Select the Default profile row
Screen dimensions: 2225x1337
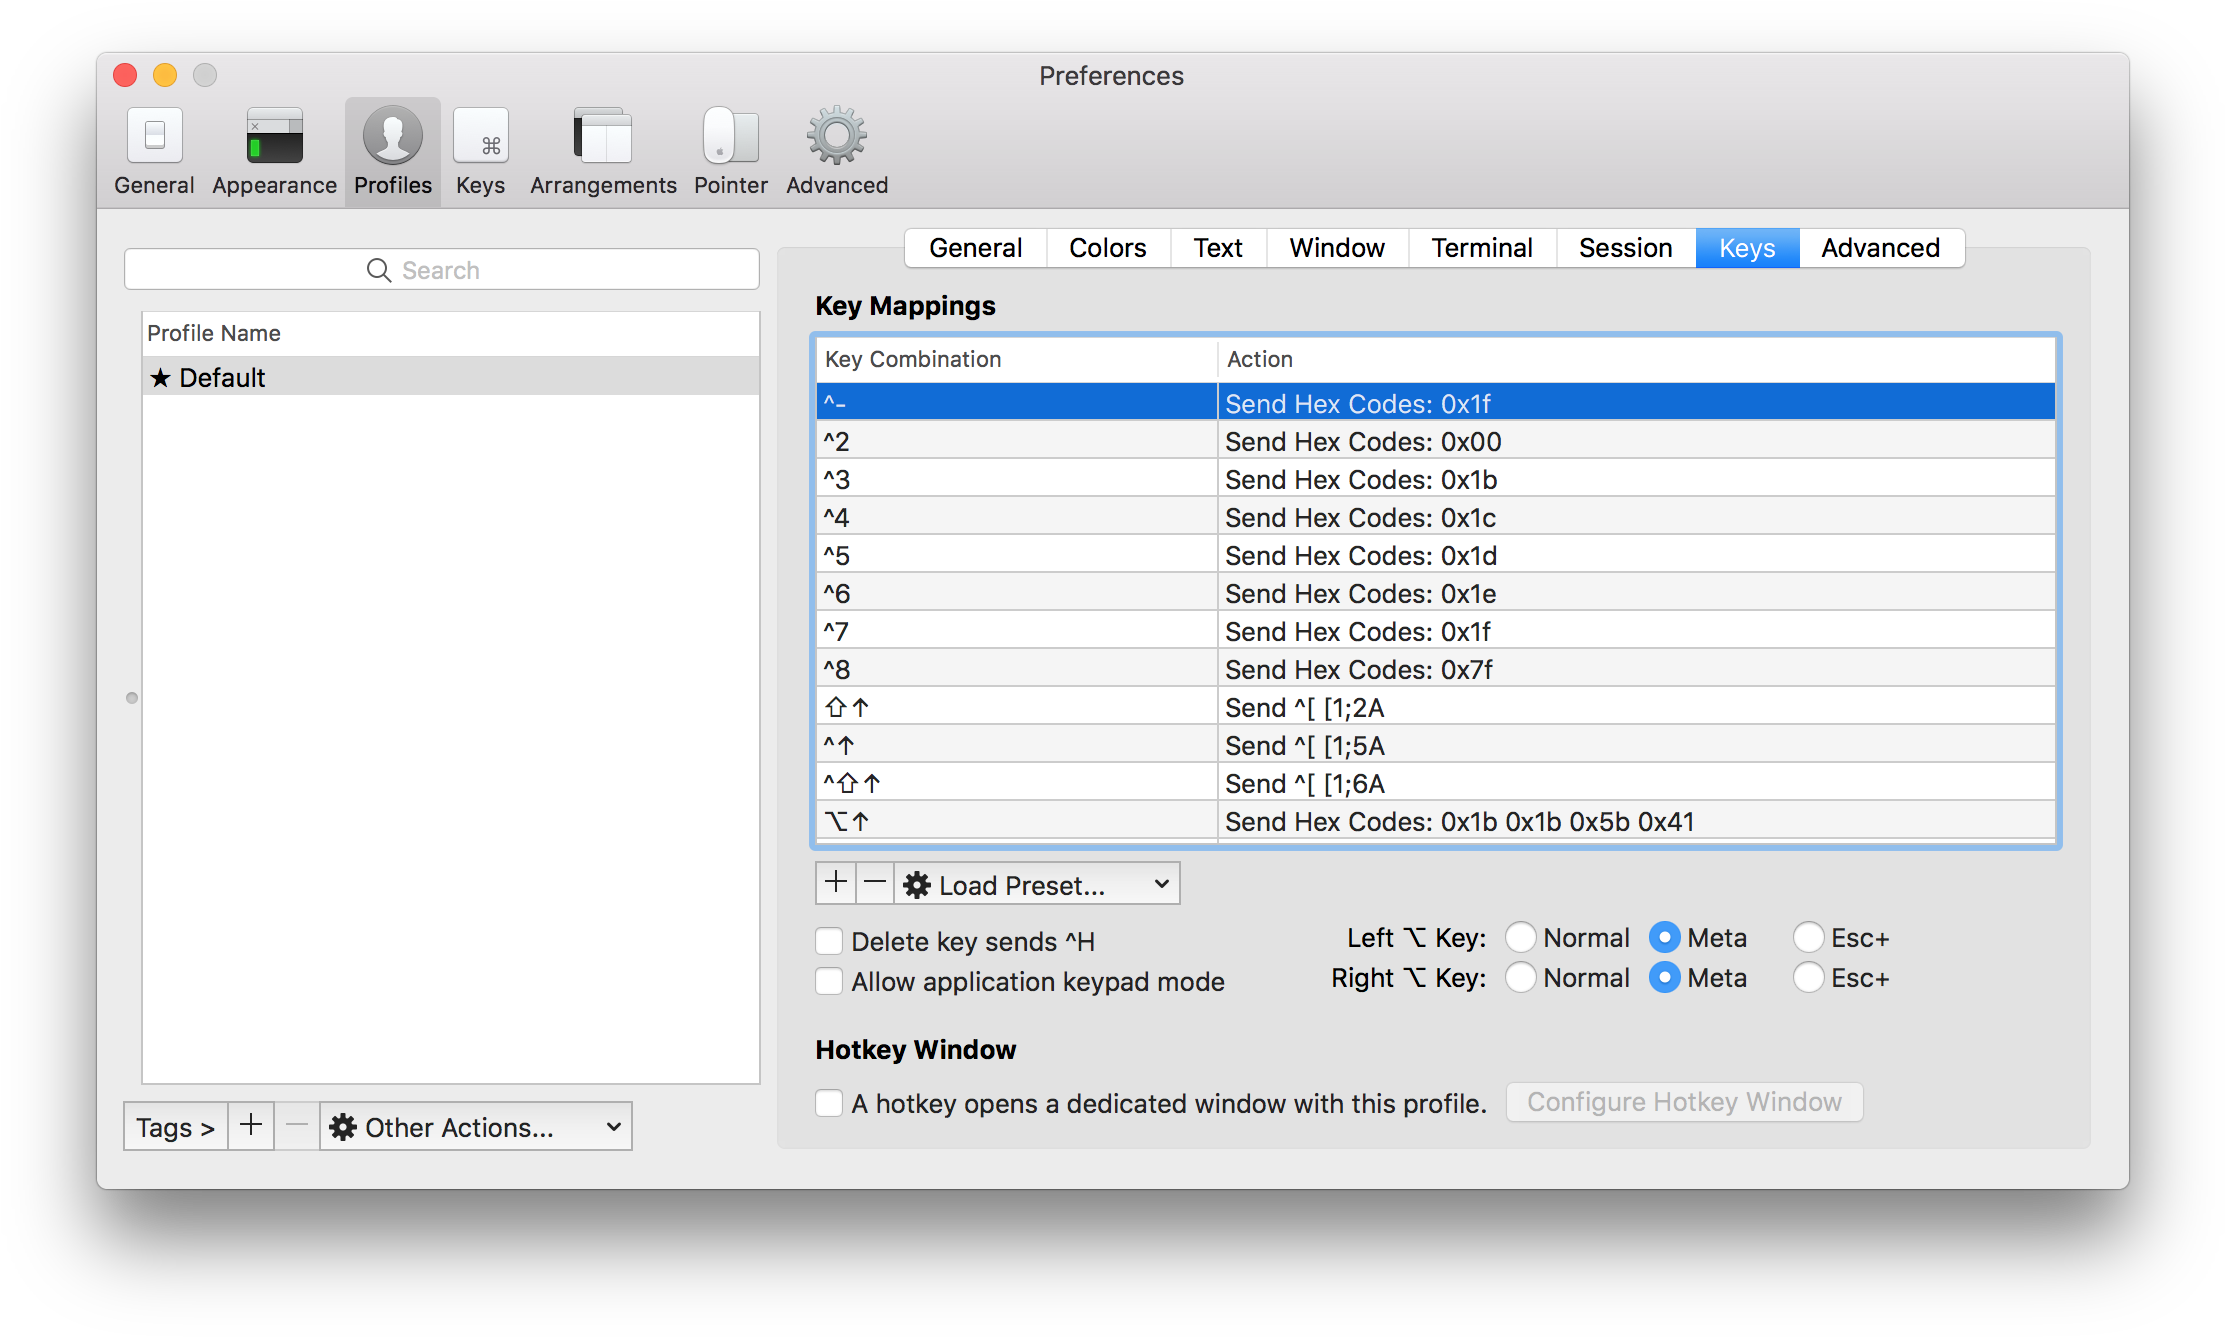click(451, 378)
